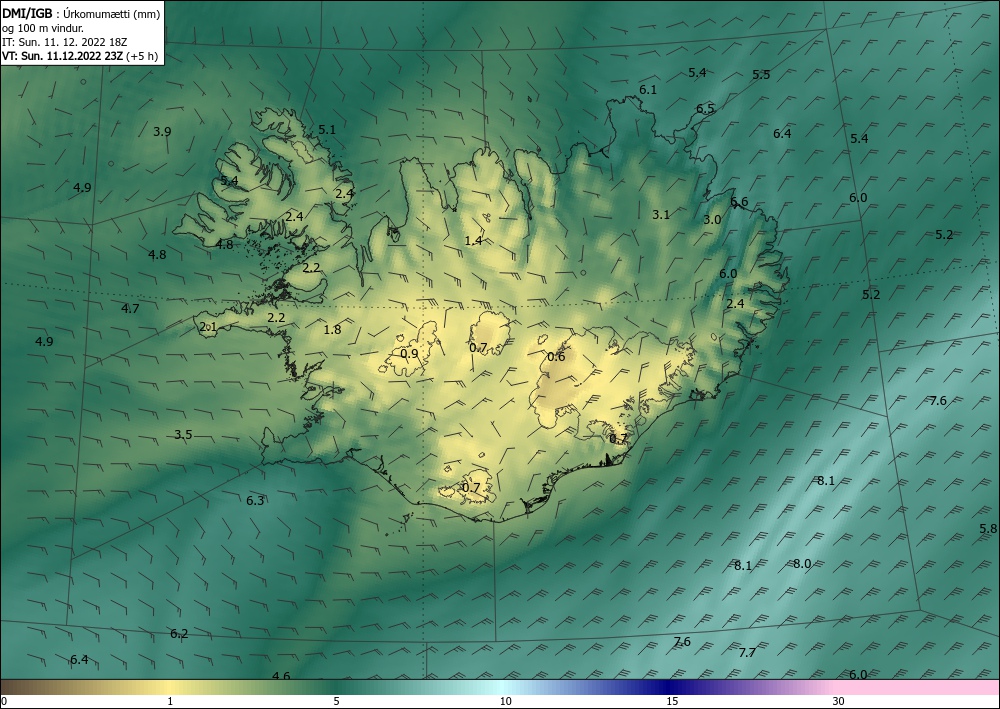Click the yellow section of the color scale

pos(170,687)
